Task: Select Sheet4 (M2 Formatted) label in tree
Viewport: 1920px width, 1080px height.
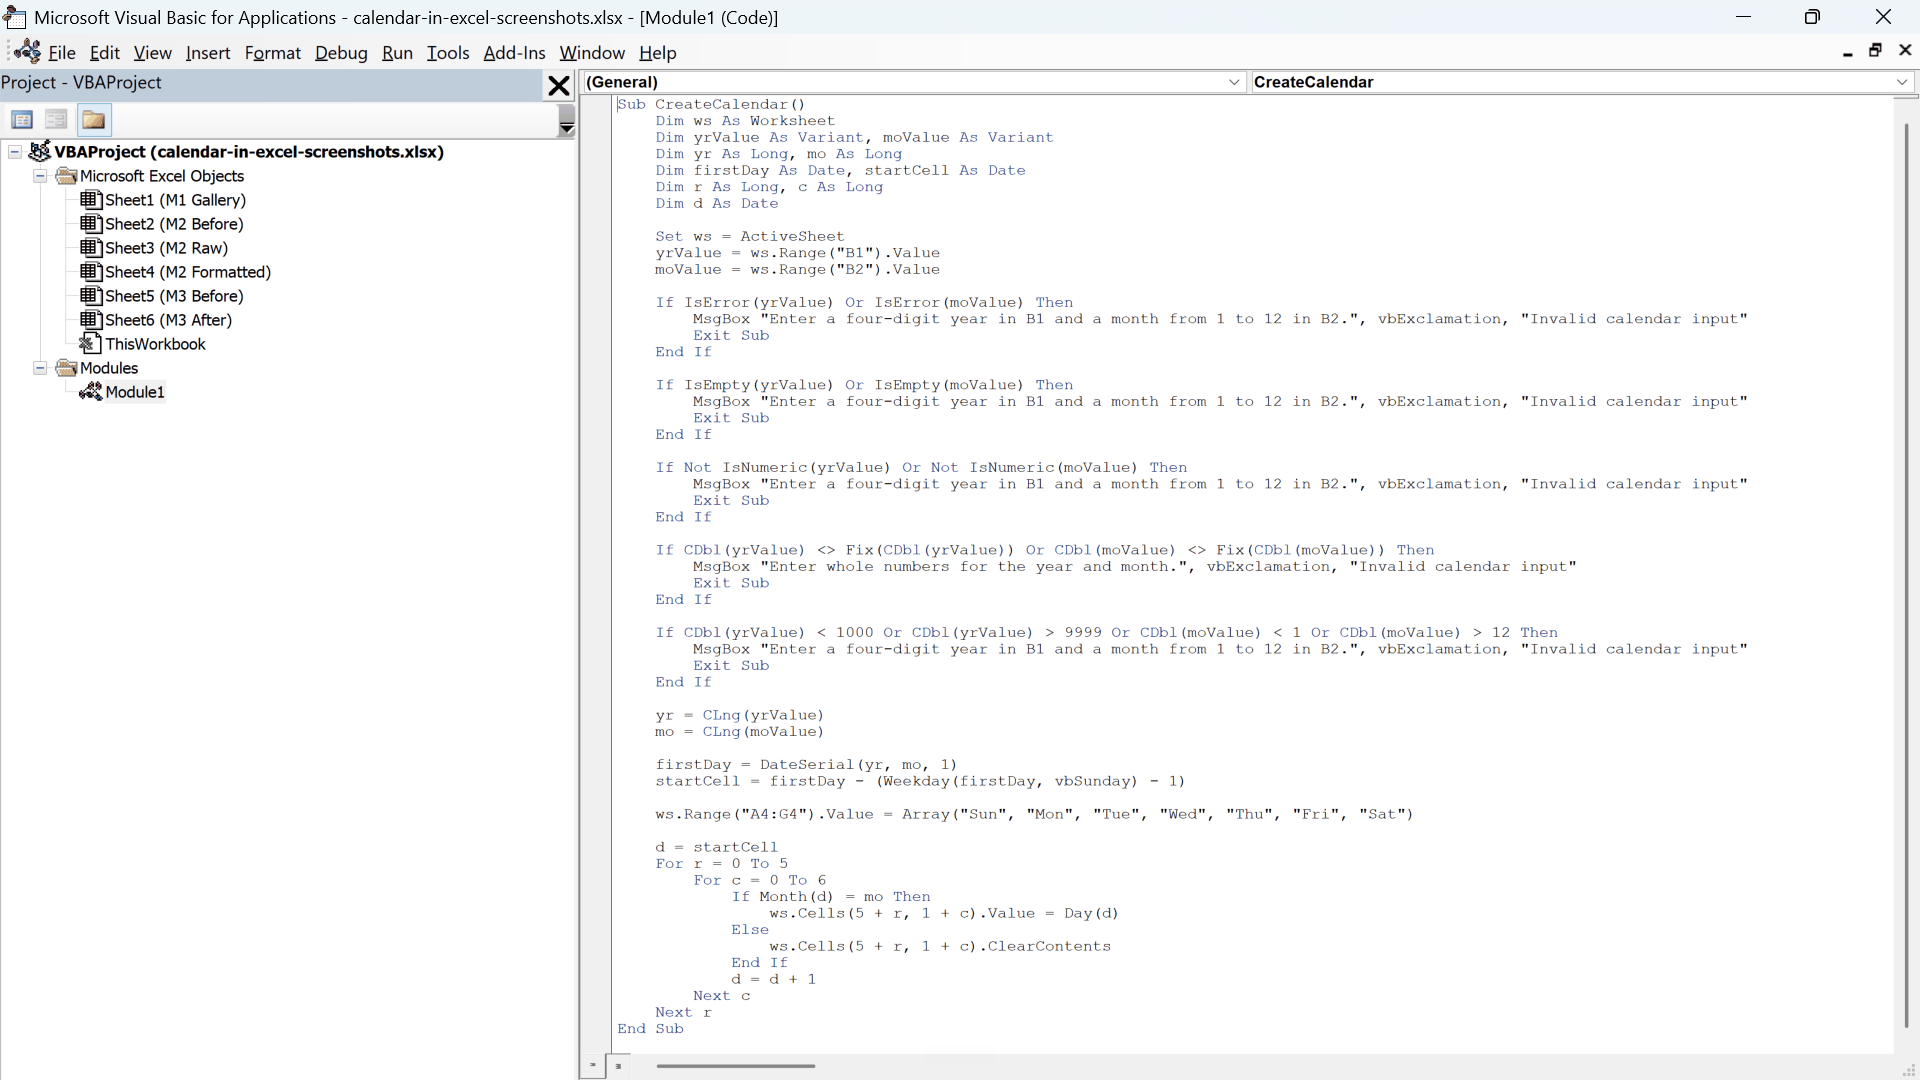Action: tap(189, 272)
